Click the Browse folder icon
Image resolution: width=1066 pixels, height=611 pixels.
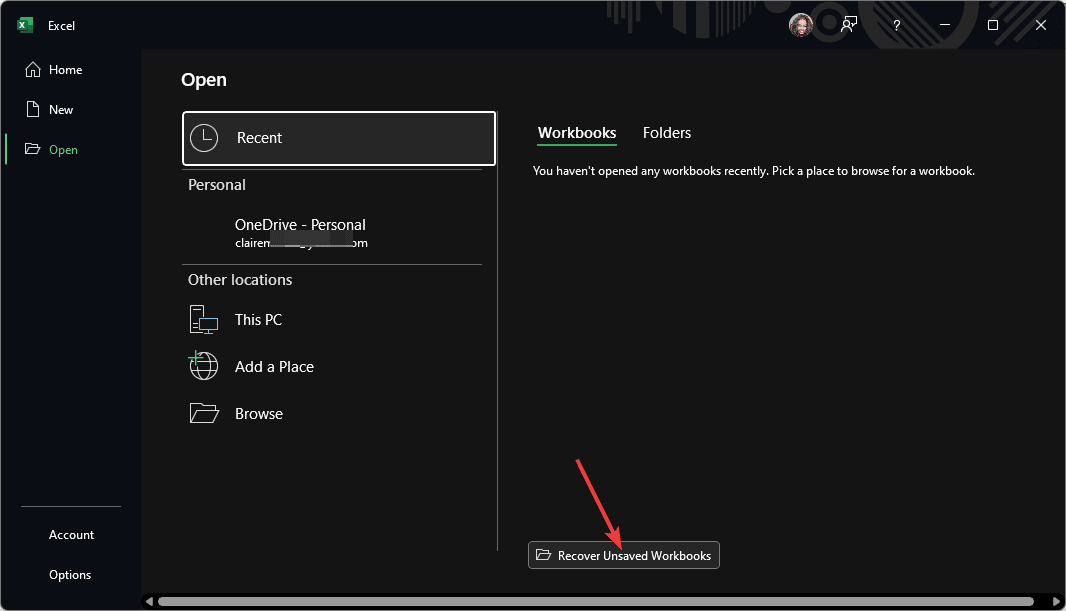[204, 413]
